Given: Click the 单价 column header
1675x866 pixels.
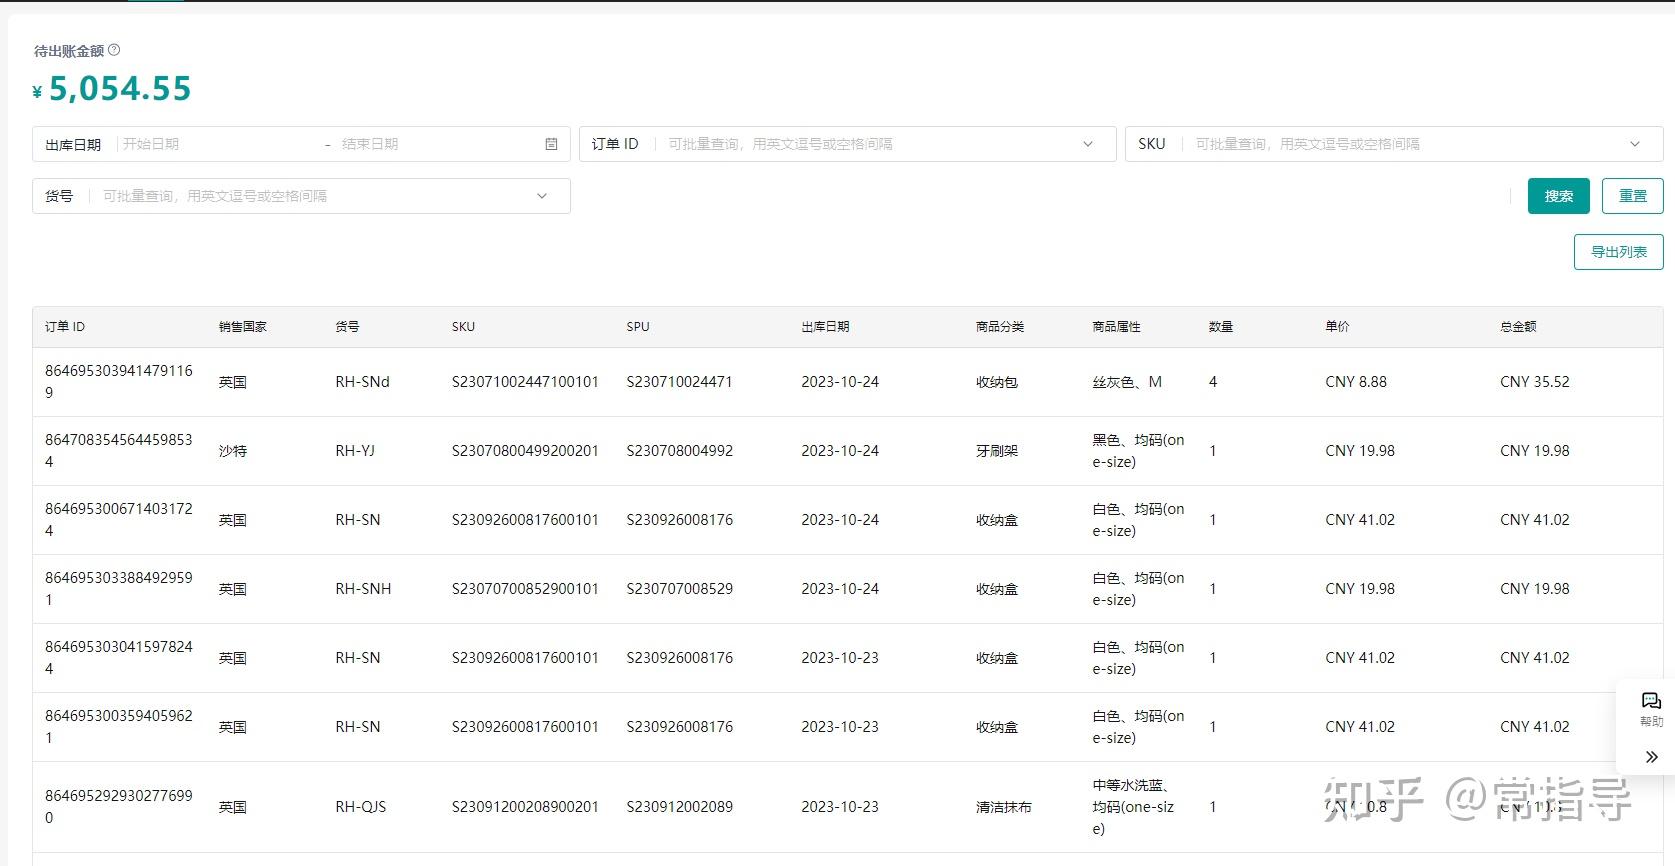Looking at the screenshot, I should tap(1337, 327).
